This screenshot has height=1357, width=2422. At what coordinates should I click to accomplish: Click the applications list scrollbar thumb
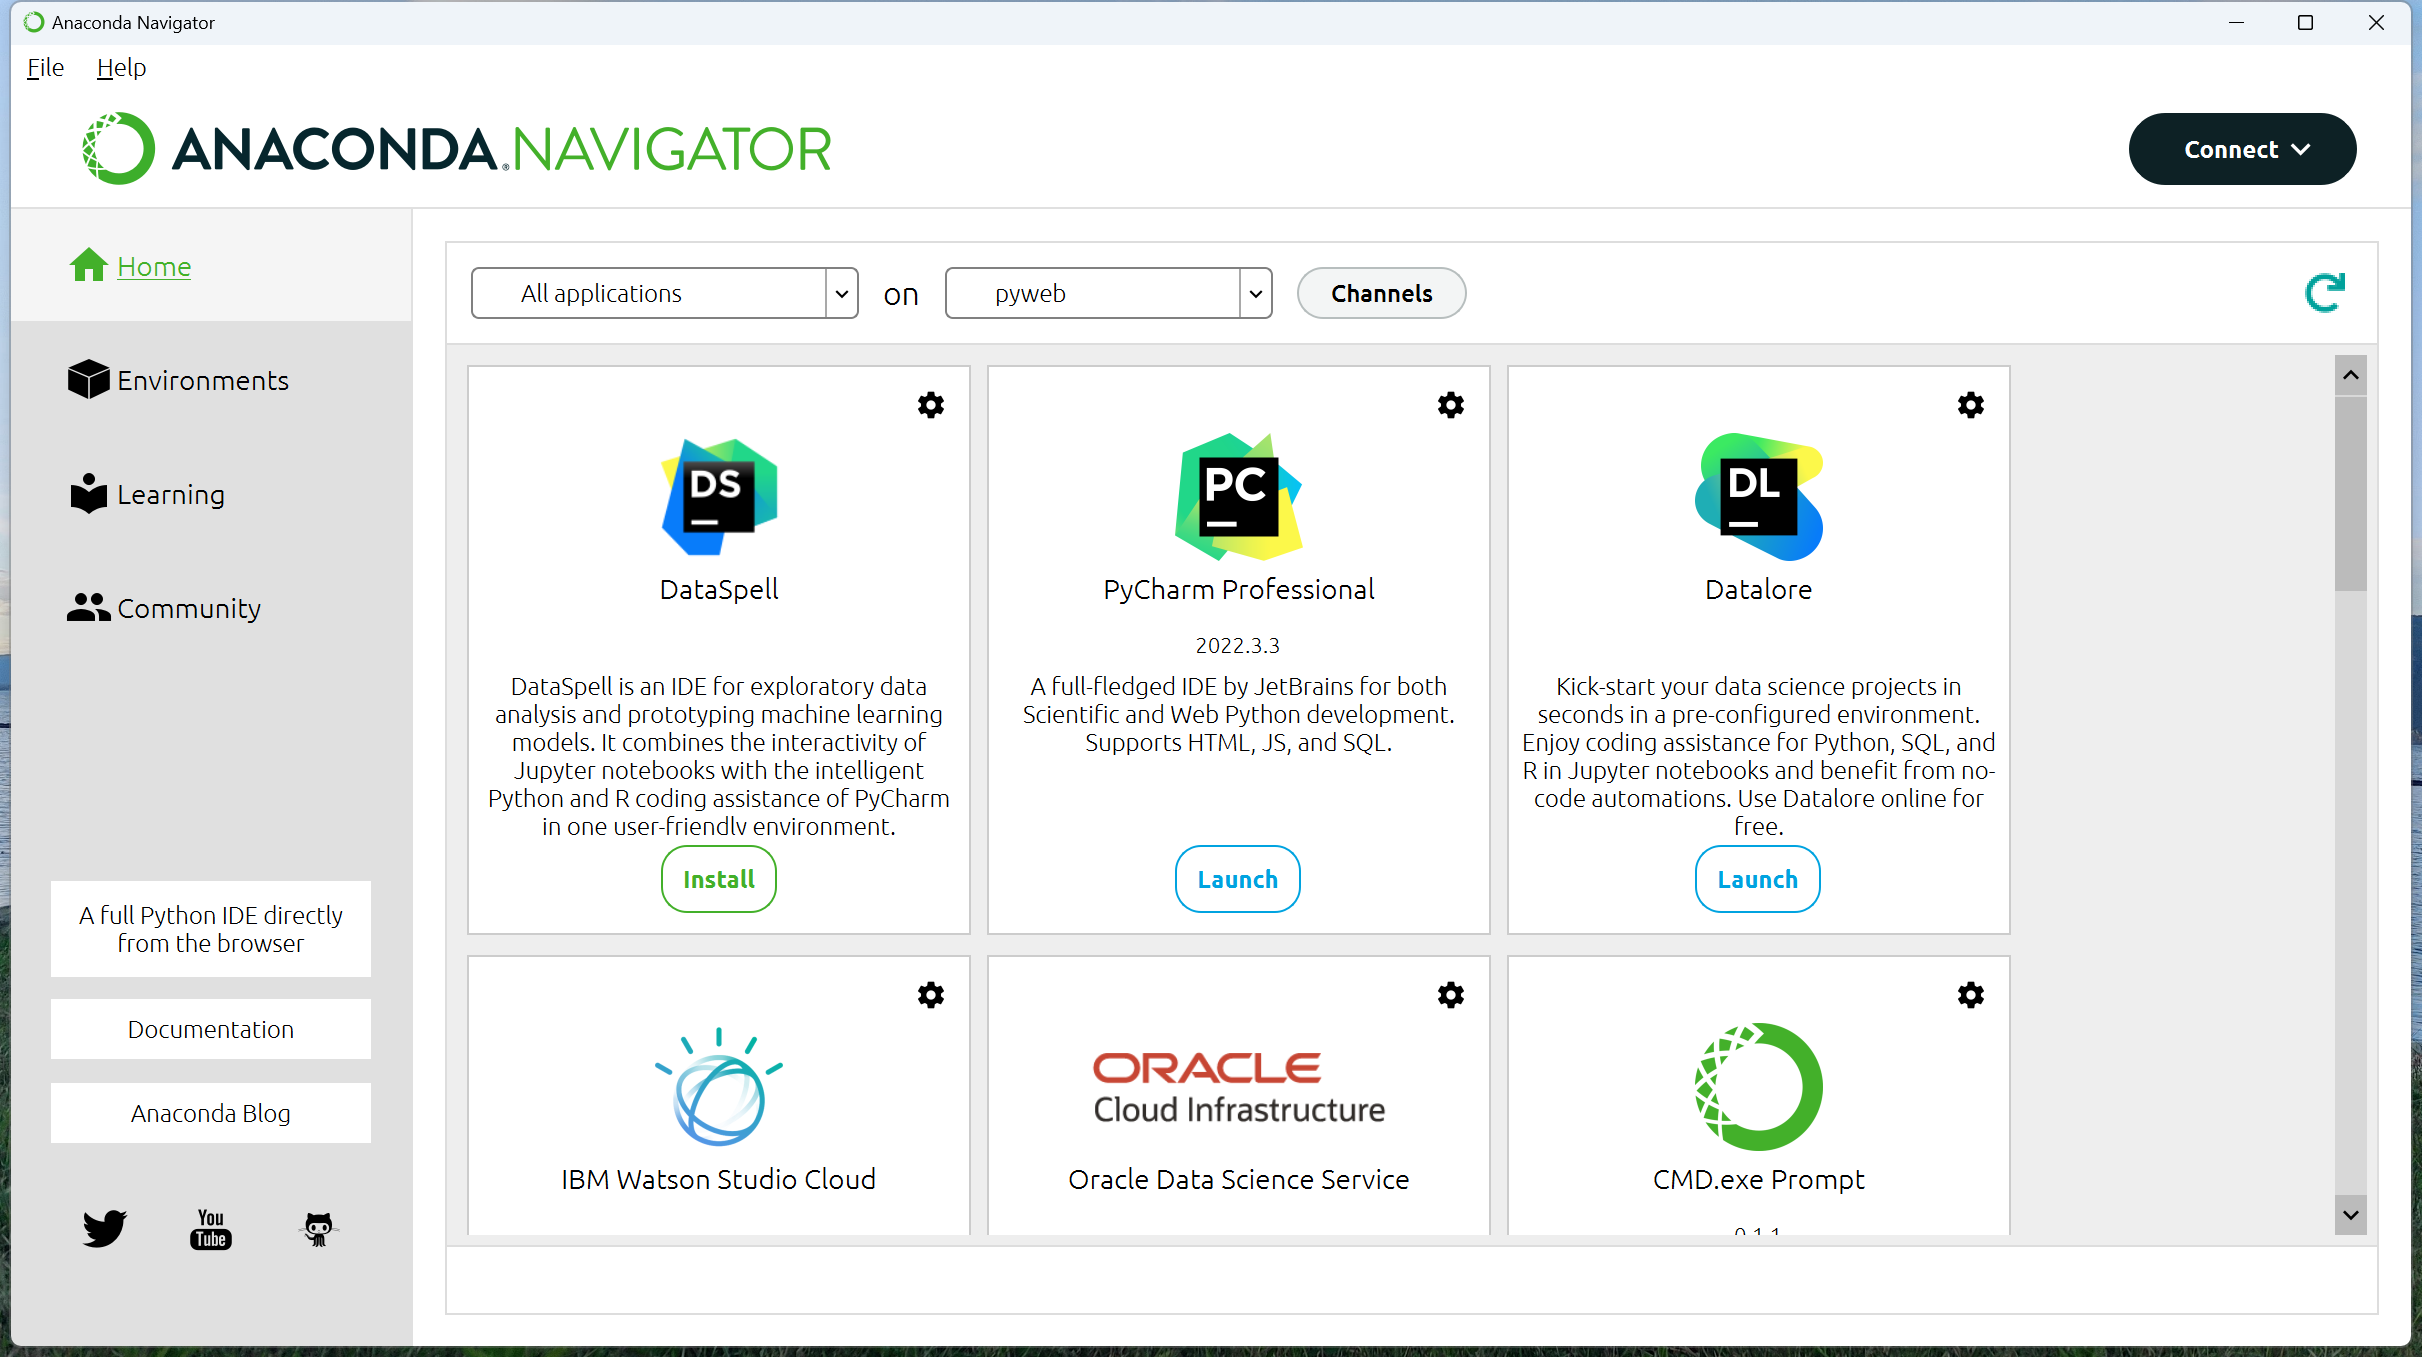pyautogui.click(x=2351, y=494)
